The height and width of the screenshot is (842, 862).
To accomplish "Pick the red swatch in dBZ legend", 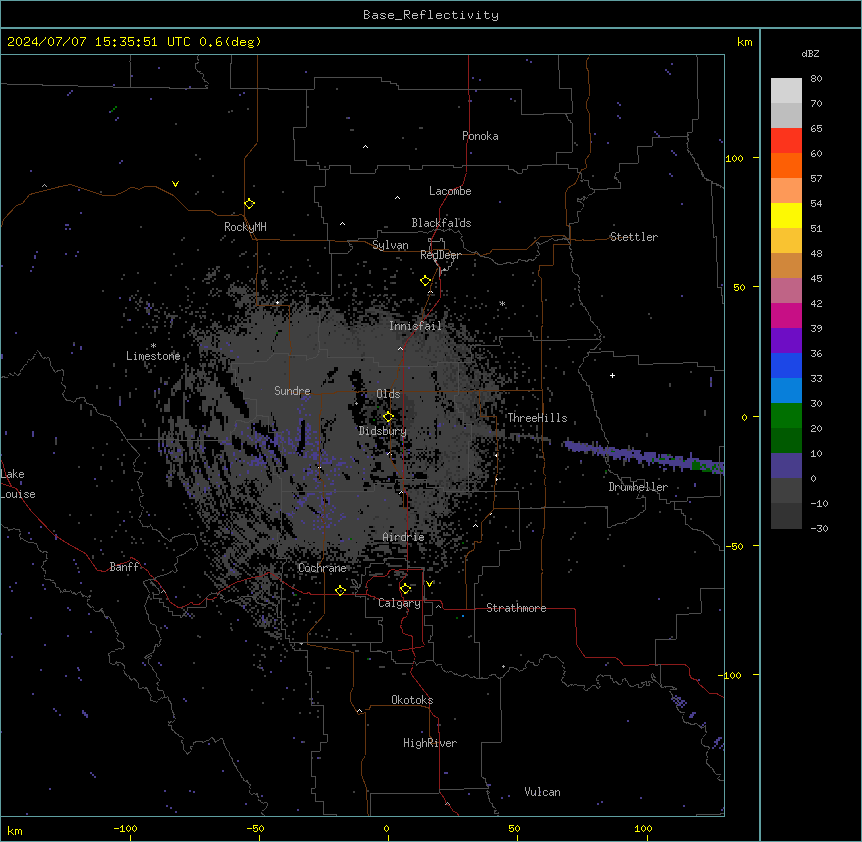I will pyautogui.click(x=786, y=140).
